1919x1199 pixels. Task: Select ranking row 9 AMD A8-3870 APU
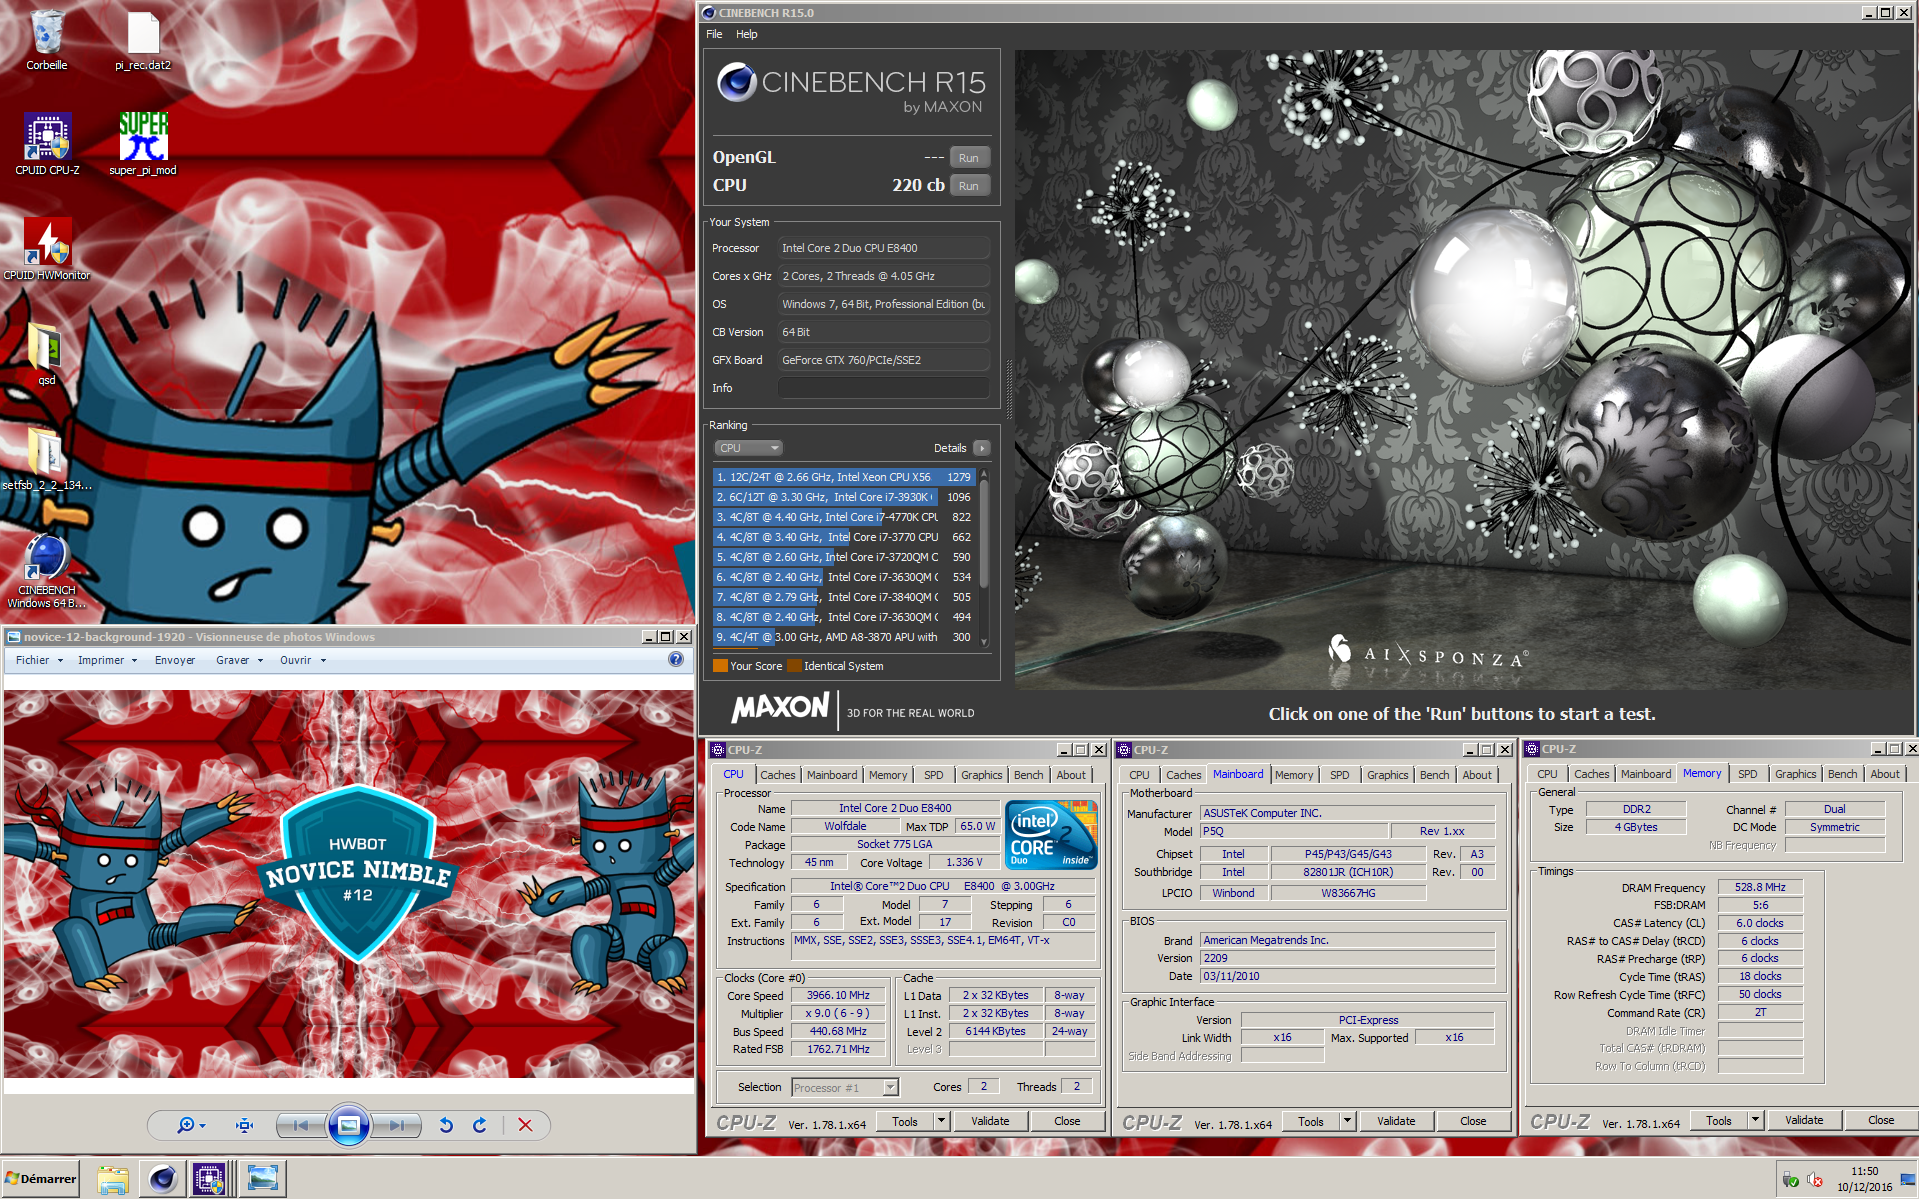(x=844, y=637)
